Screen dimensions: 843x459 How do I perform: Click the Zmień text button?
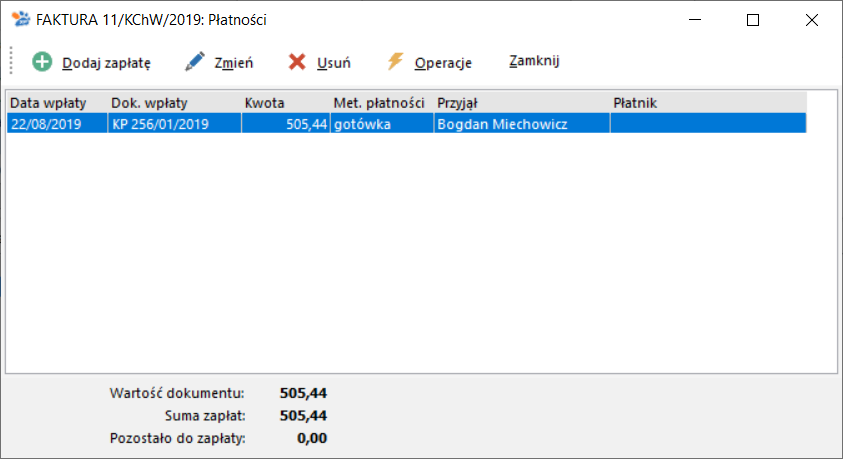pyautogui.click(x=234, y=63)
